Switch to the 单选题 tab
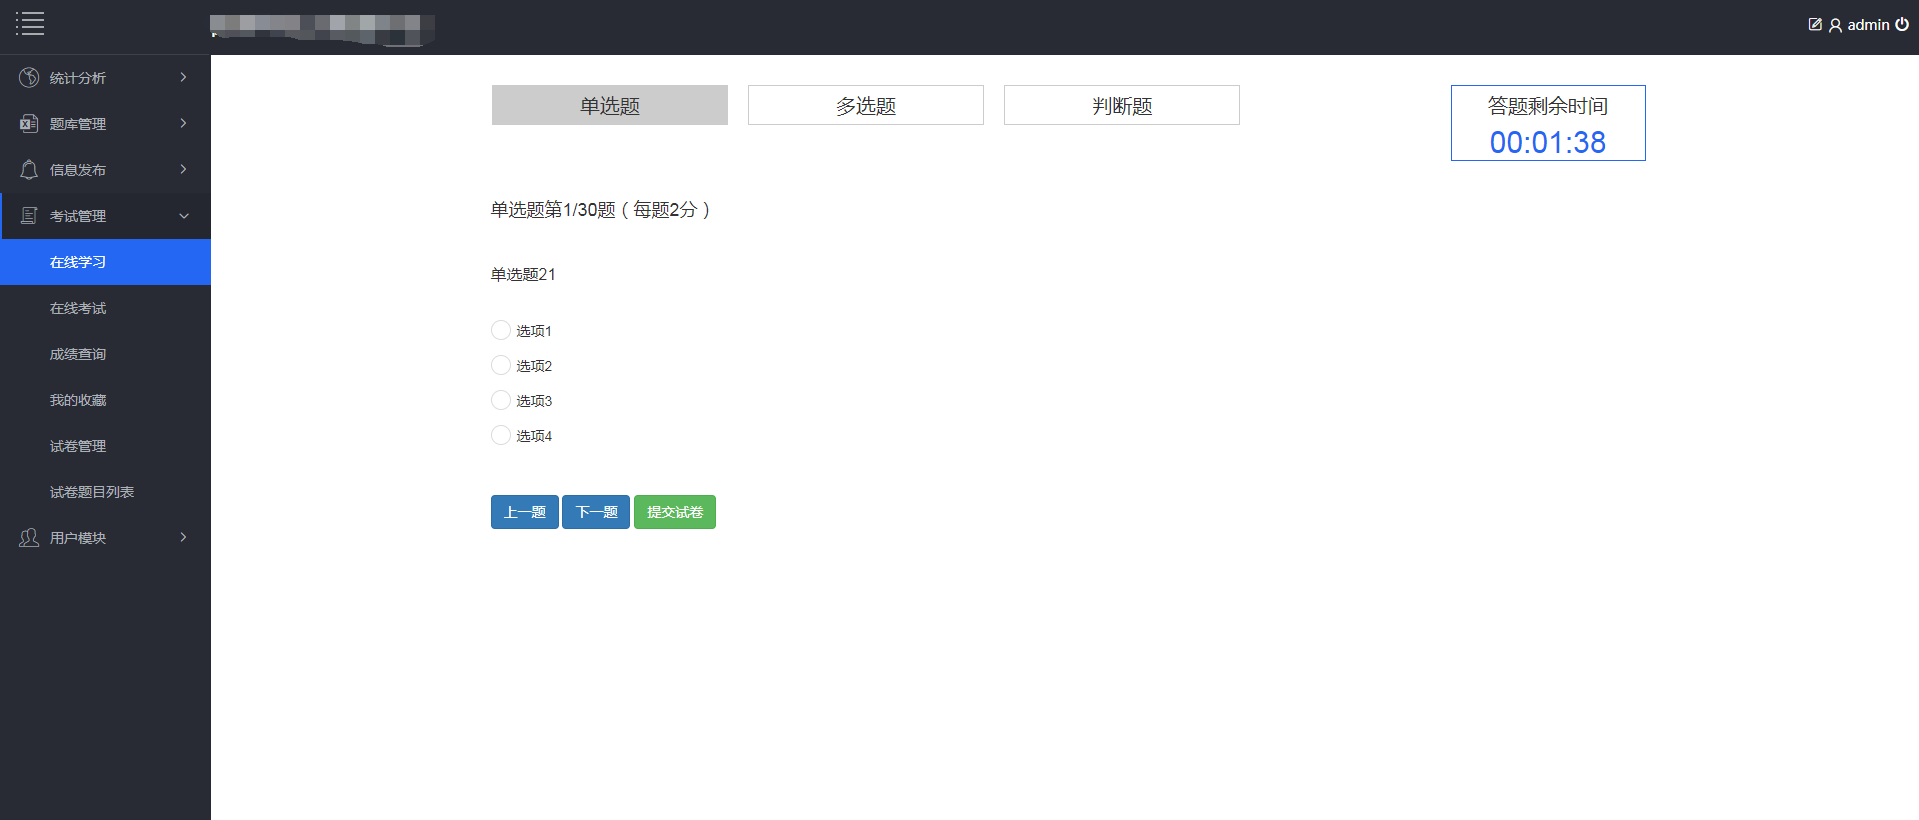This screenshot has width=1919, height=820. 610,105
